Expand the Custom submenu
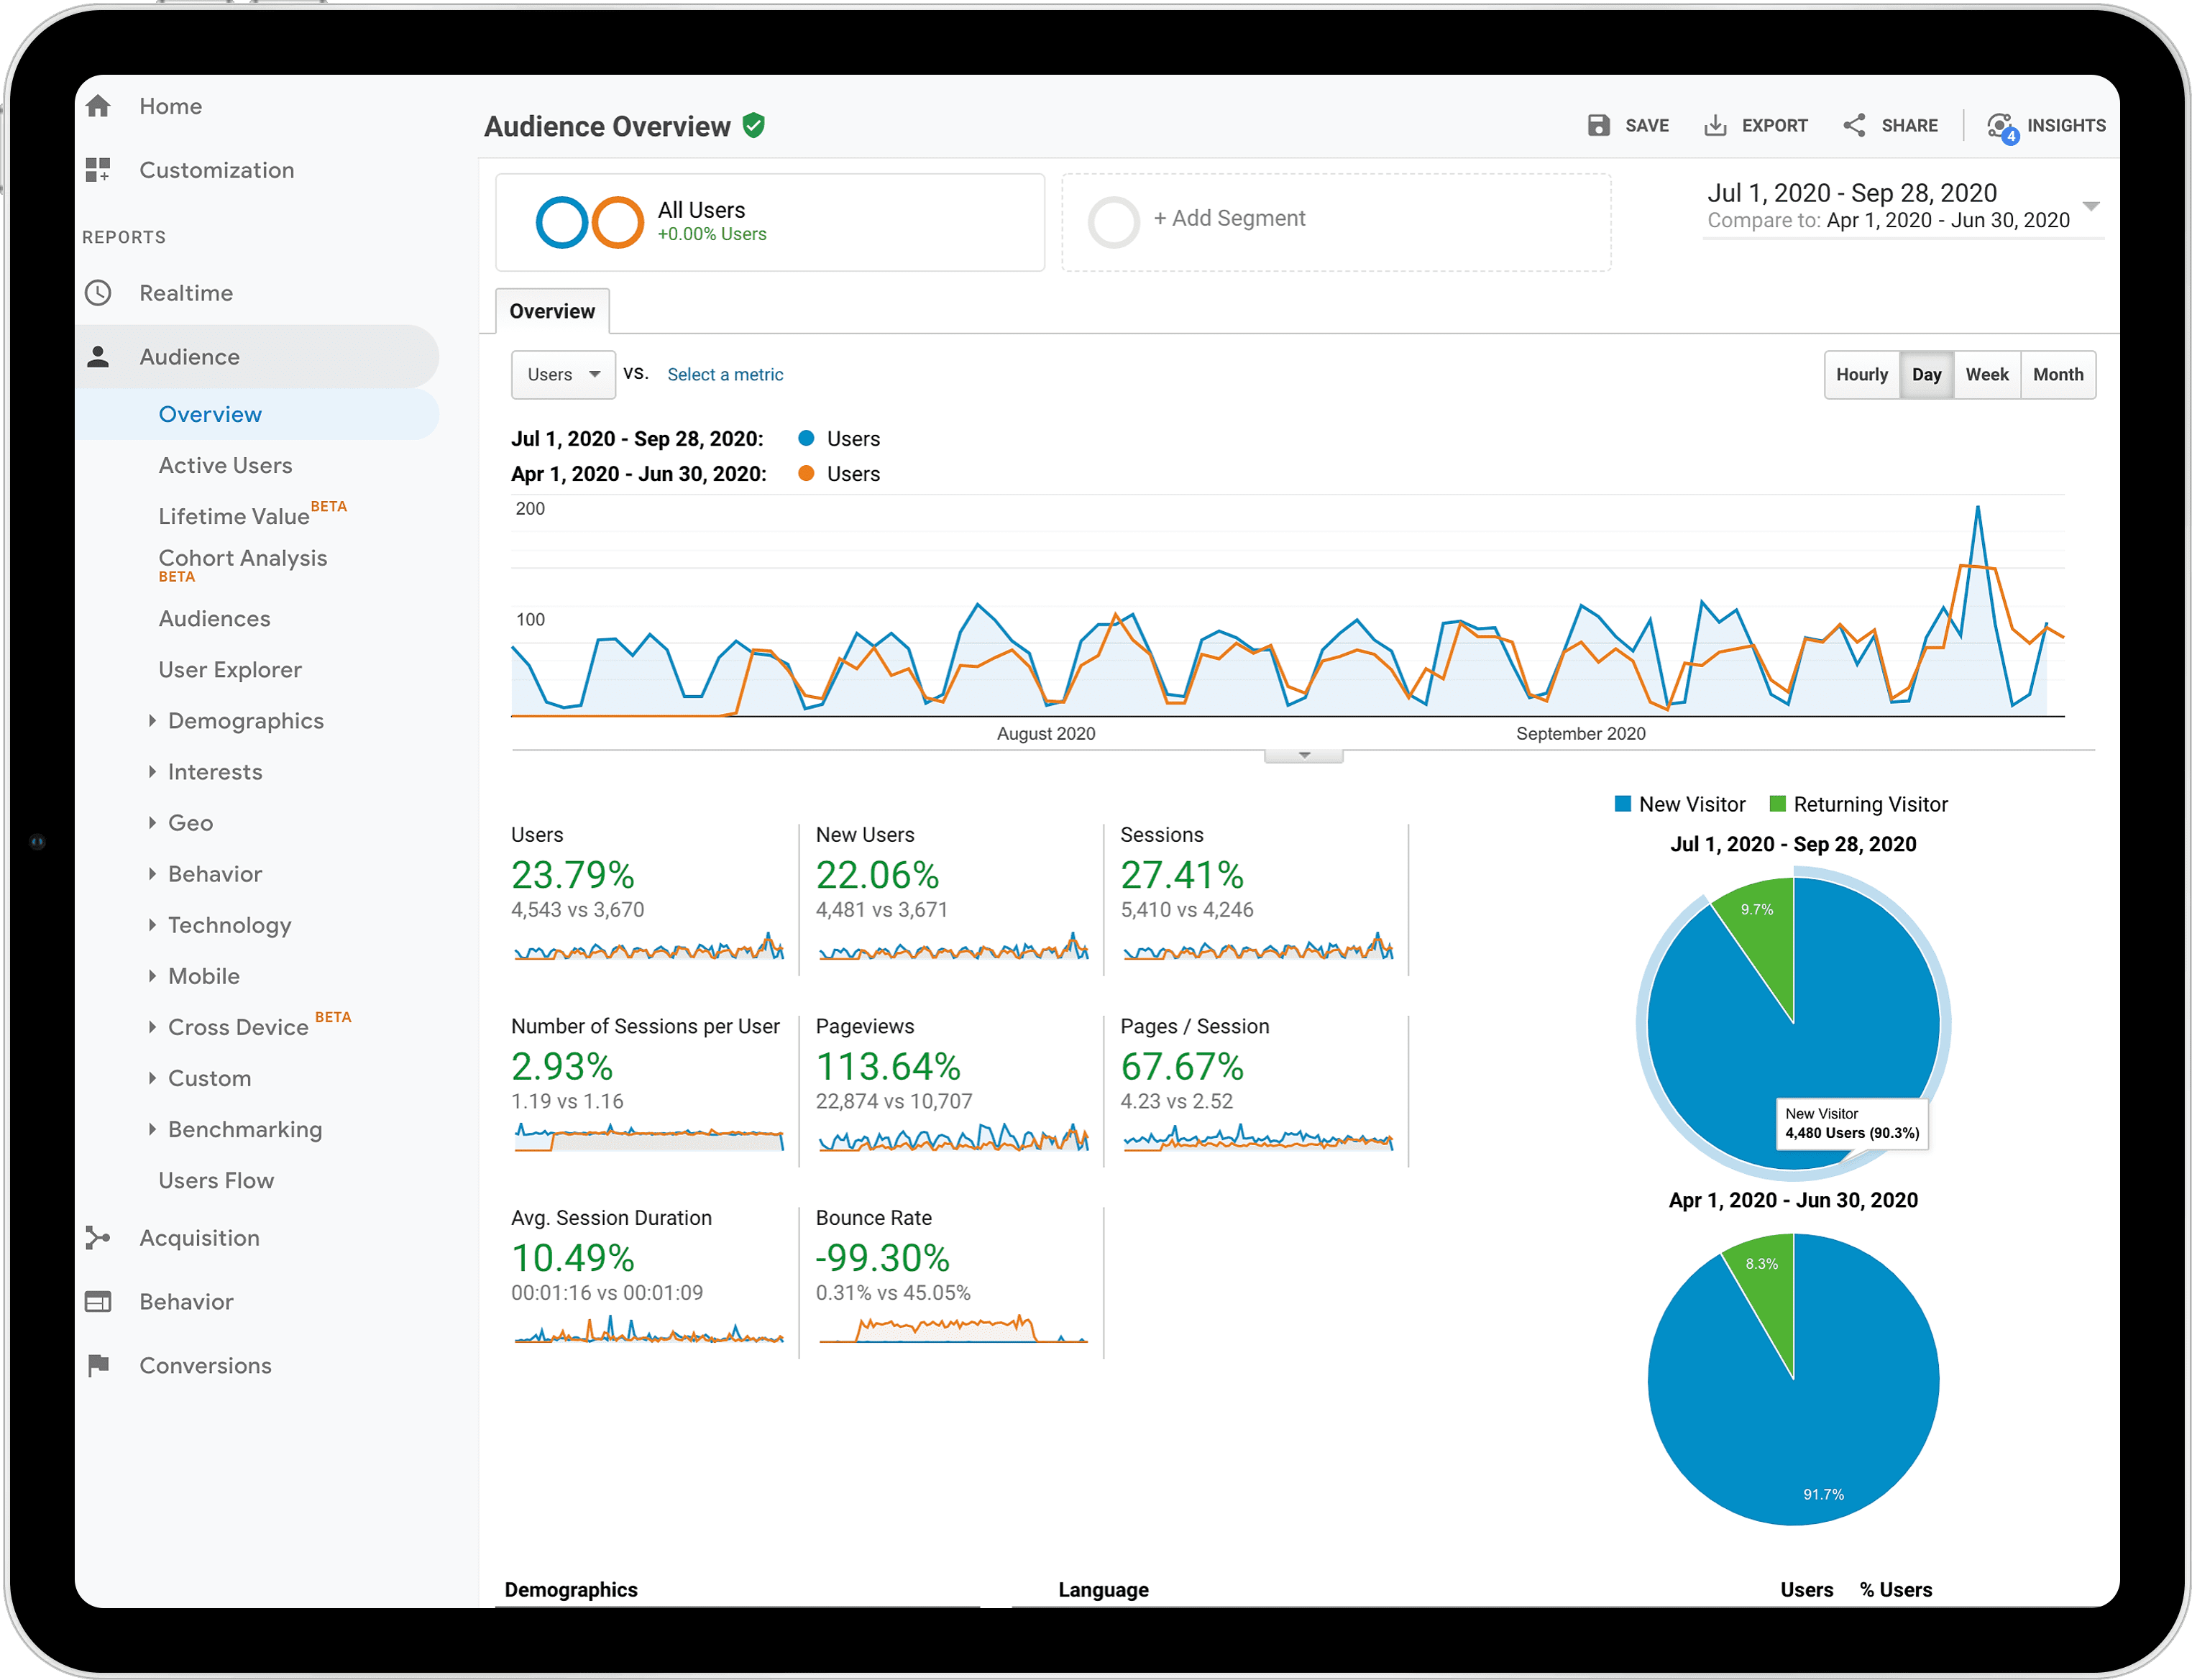 (x=152, y=1078)
